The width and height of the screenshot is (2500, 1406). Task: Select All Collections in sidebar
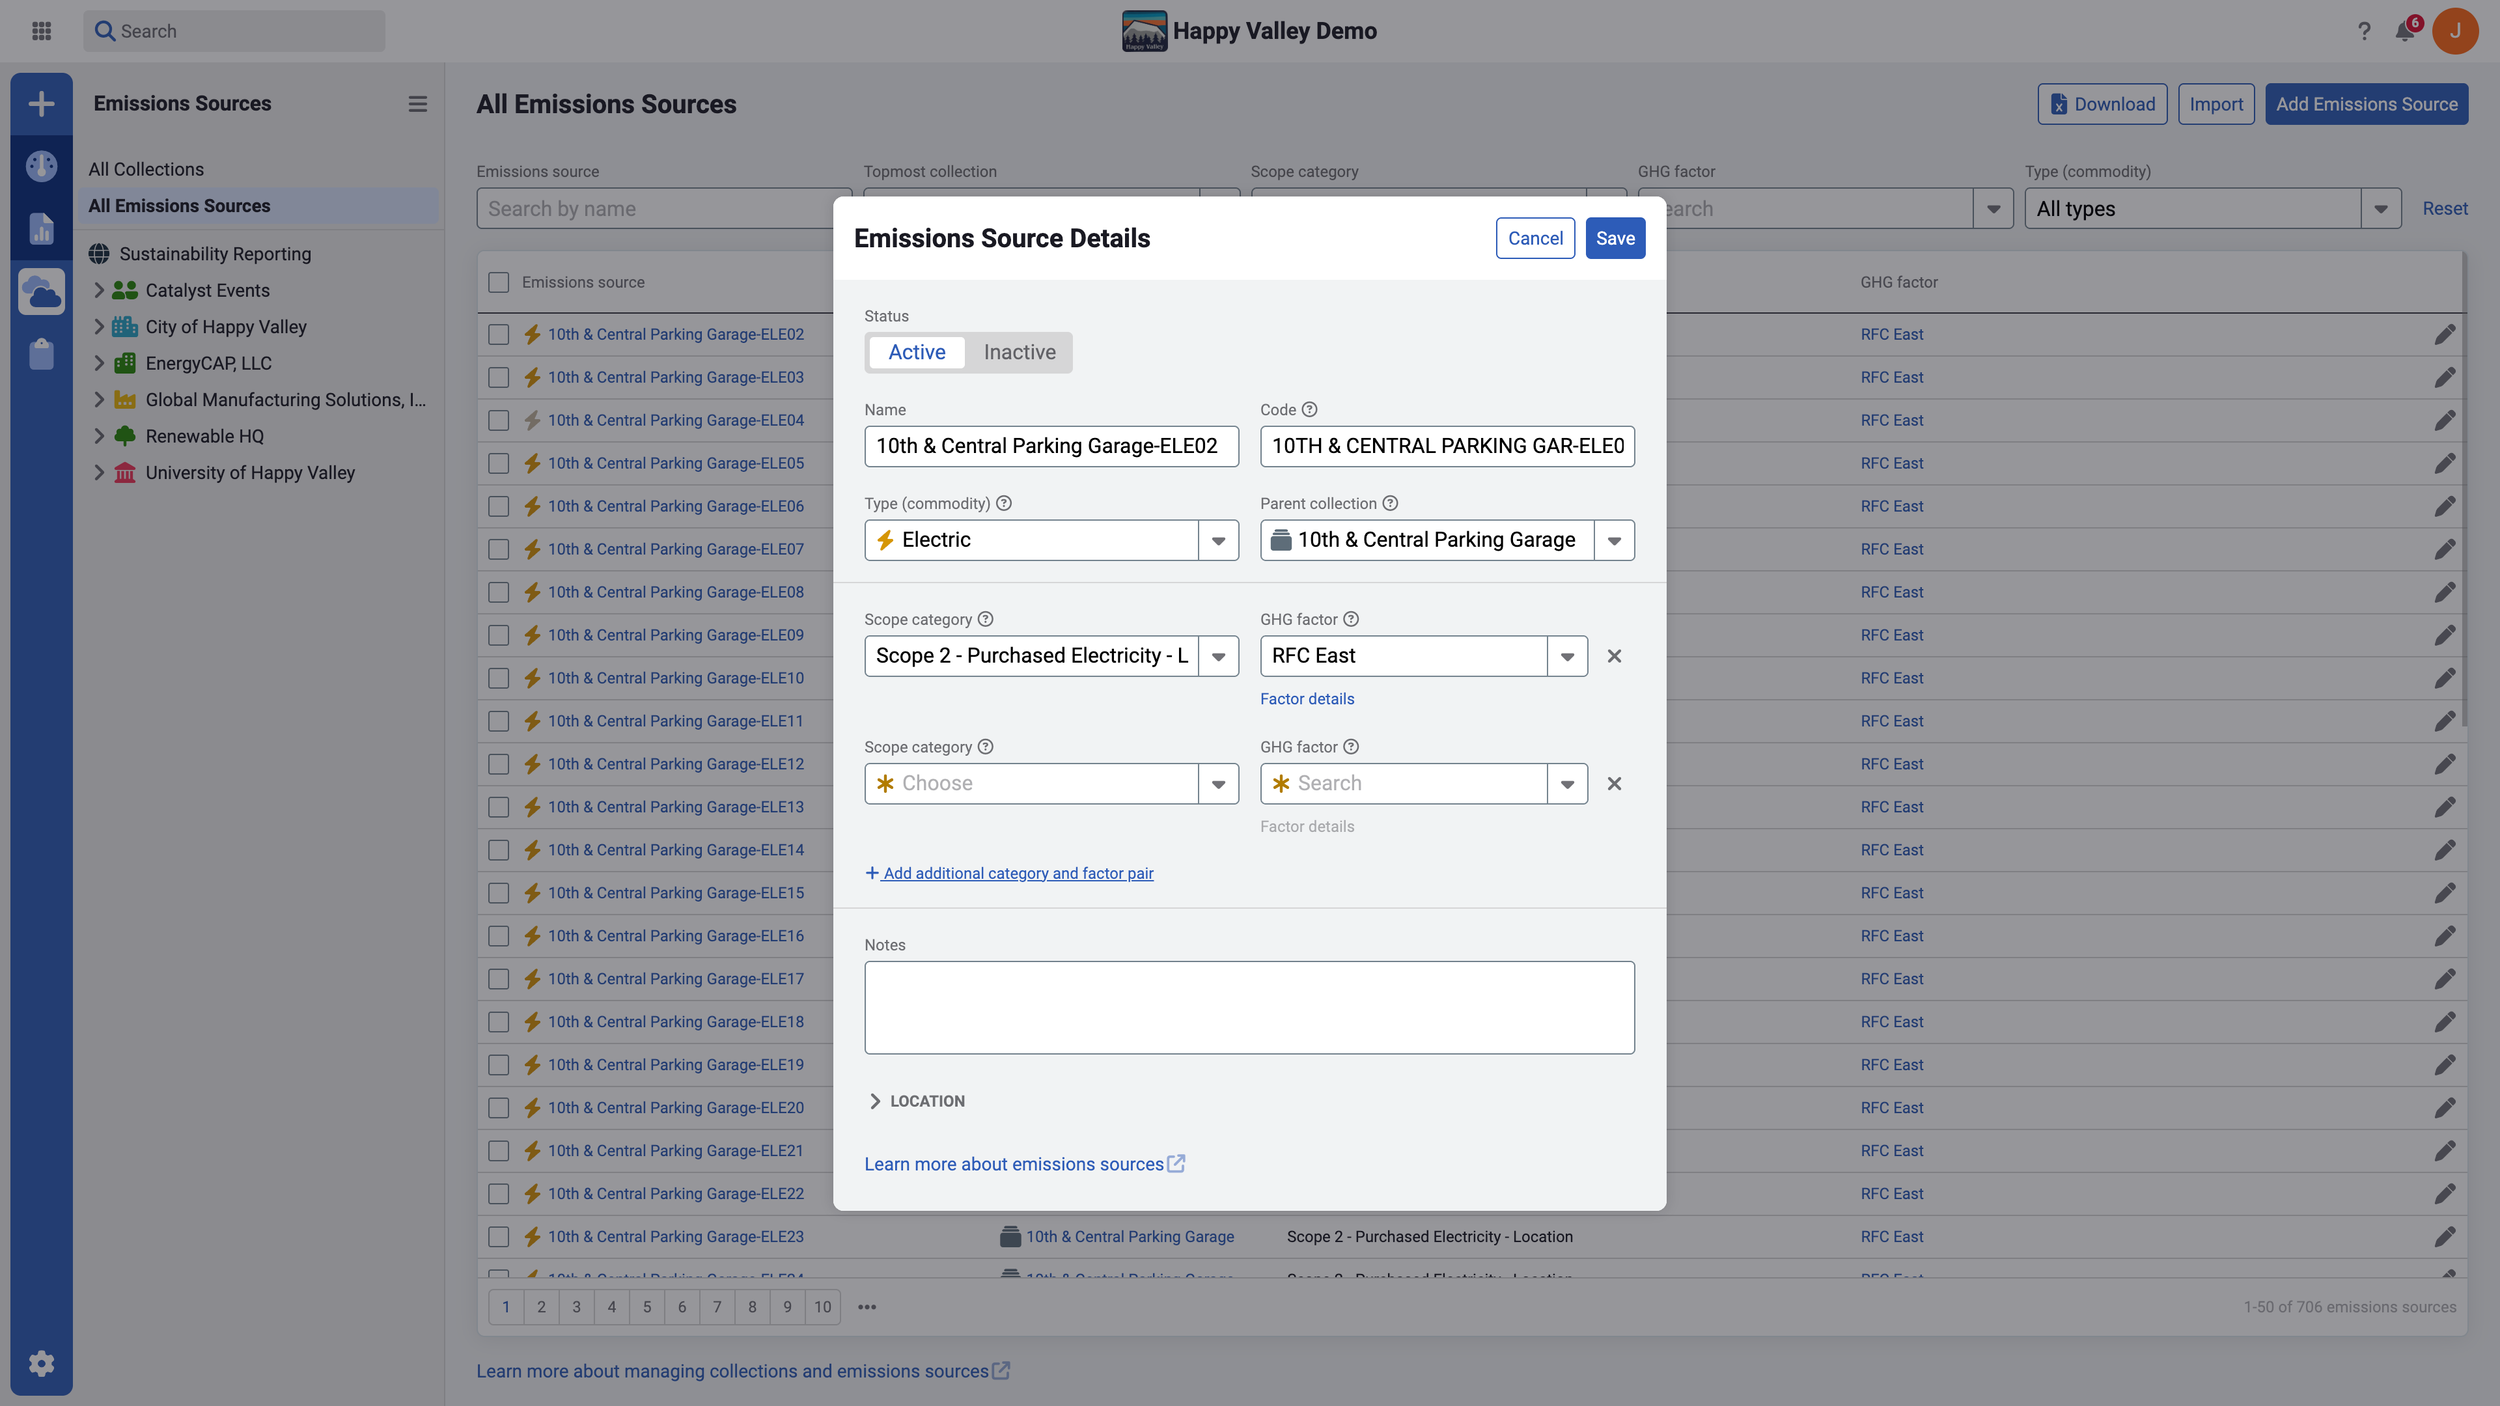pos(146,169)
